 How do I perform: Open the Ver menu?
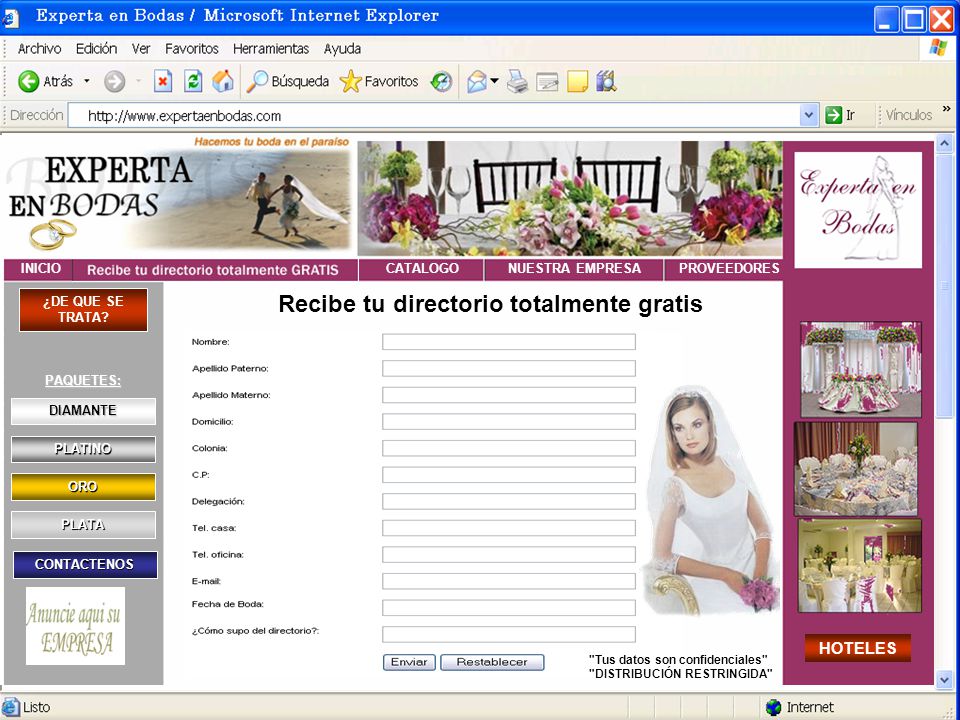[x=141, y=49]
